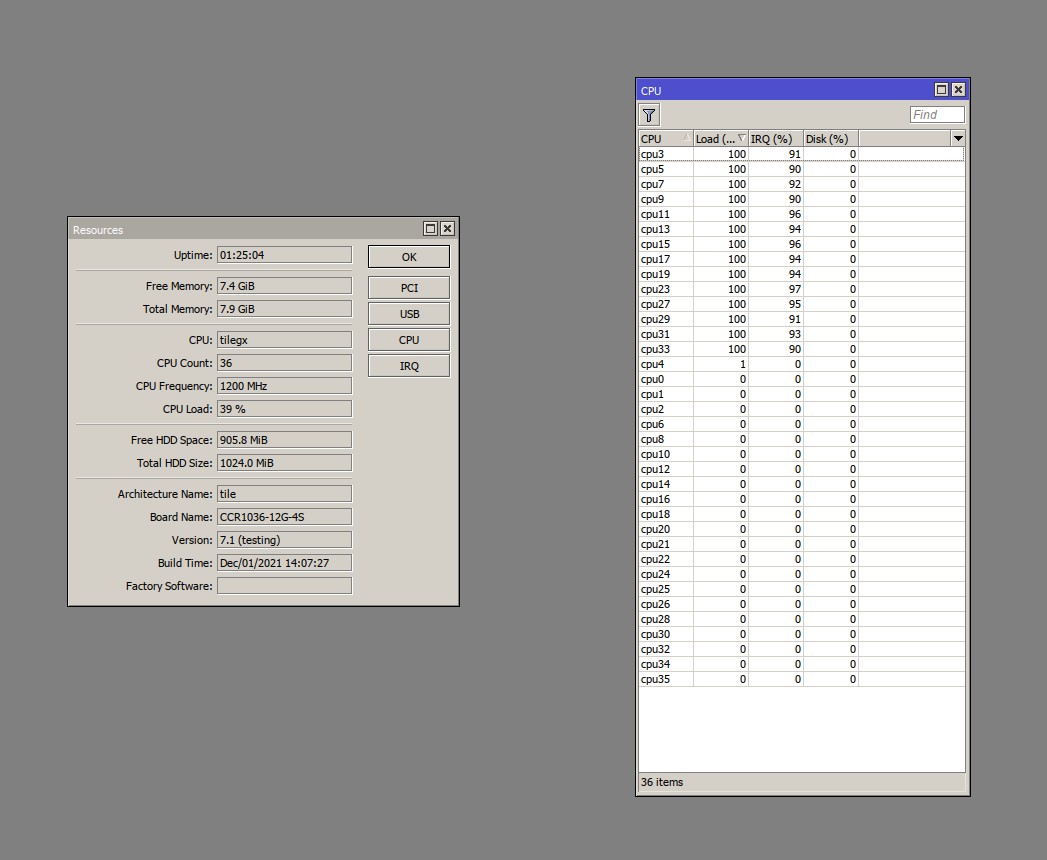
Task: Open the filter icon in CPU window
Action: pyautogui.click(x=649, y=115)
